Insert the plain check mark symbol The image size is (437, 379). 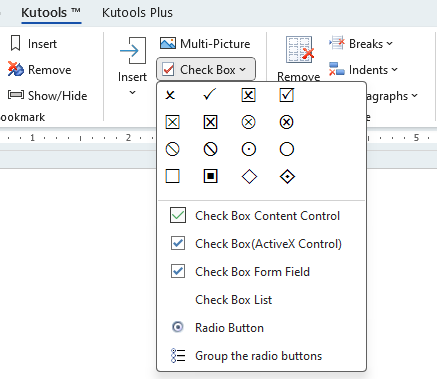point(210,95)
